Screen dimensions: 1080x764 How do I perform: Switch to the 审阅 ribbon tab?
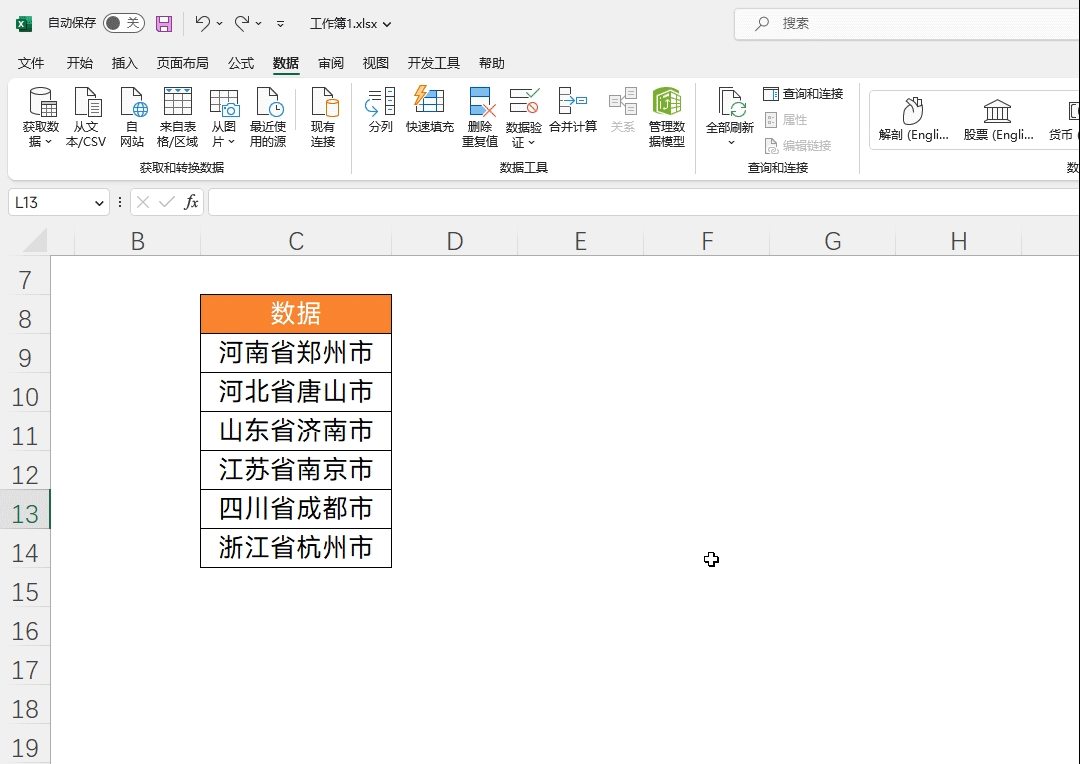(x=331, y=63)
